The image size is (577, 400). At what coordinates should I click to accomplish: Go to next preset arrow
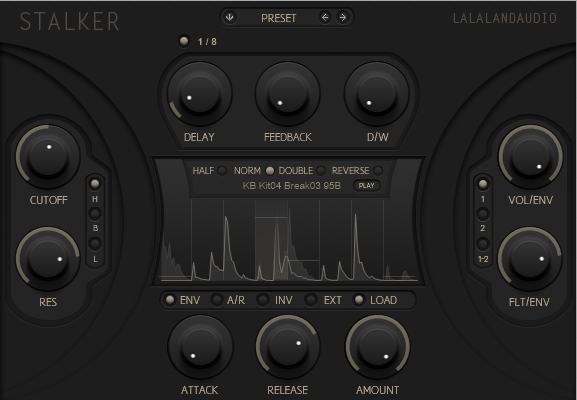[x=343, y=17]
